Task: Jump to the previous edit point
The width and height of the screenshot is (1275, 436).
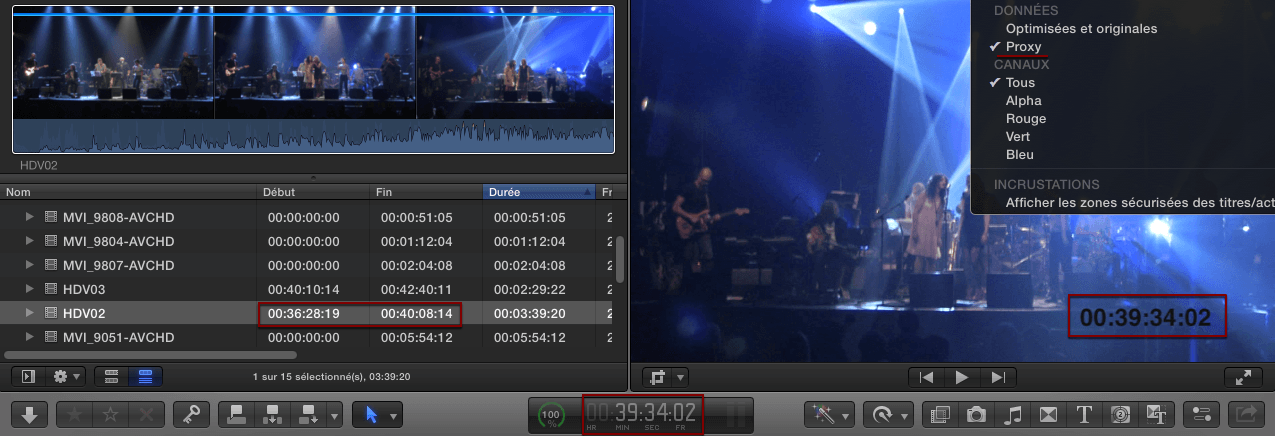Action: click(x=927, y=377)
